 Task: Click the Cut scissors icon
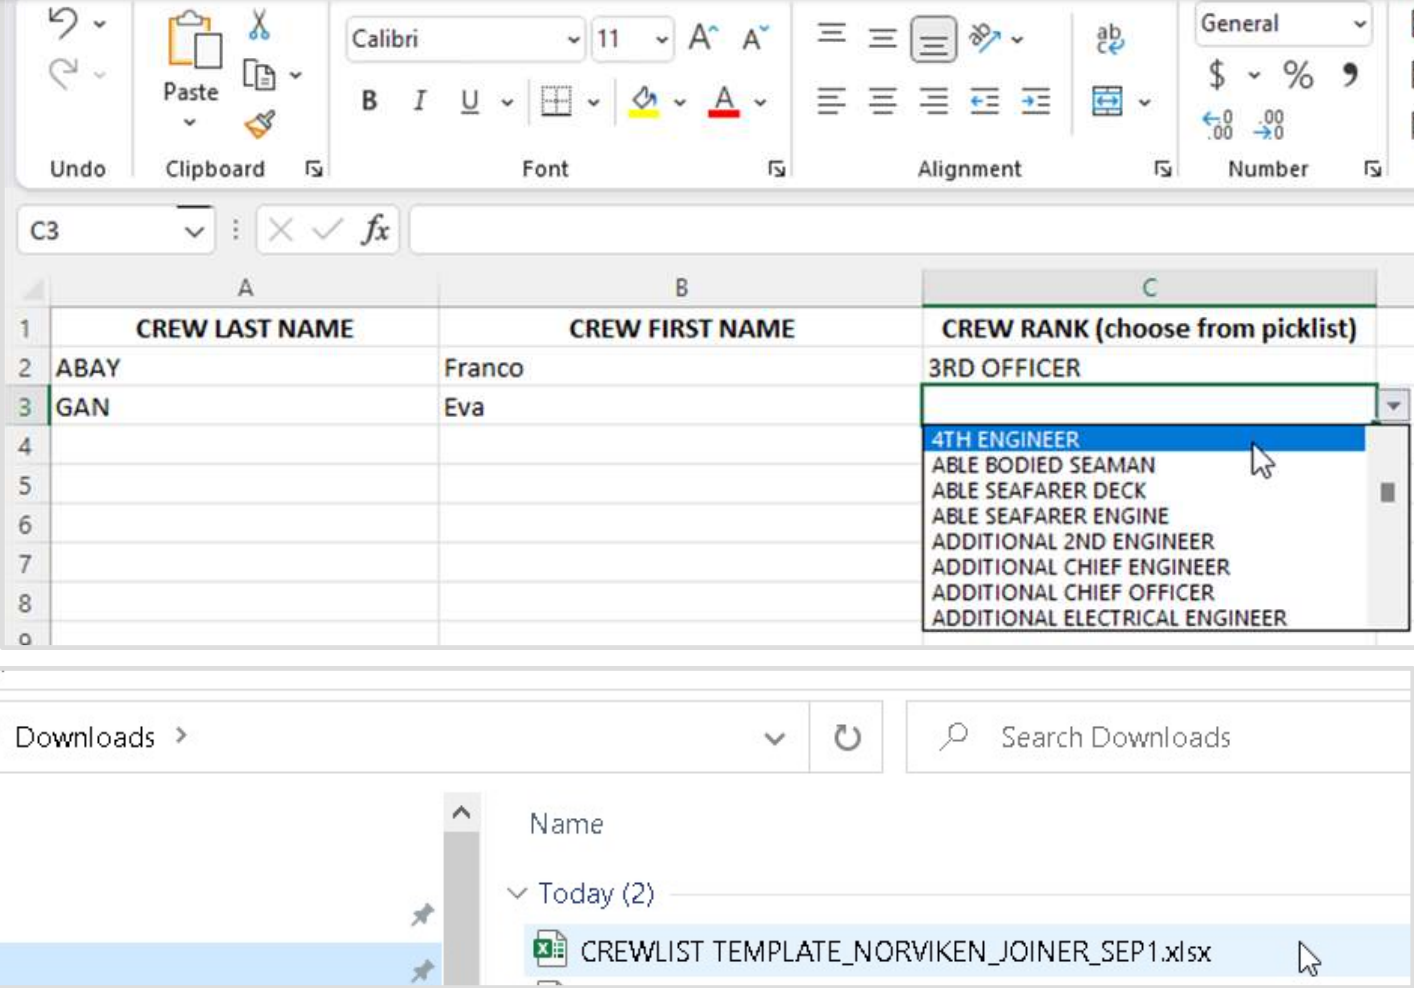(259, 25)
